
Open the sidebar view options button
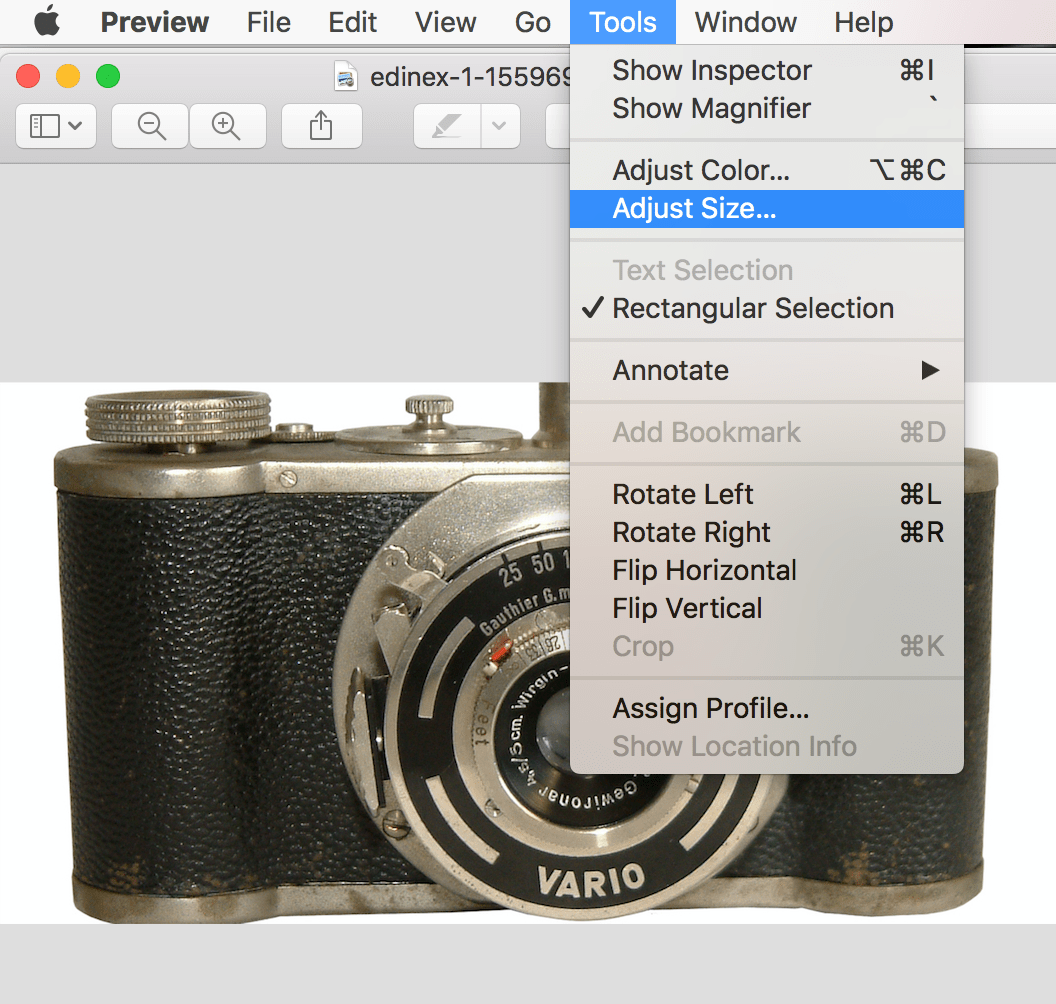[x=56, y=126]
